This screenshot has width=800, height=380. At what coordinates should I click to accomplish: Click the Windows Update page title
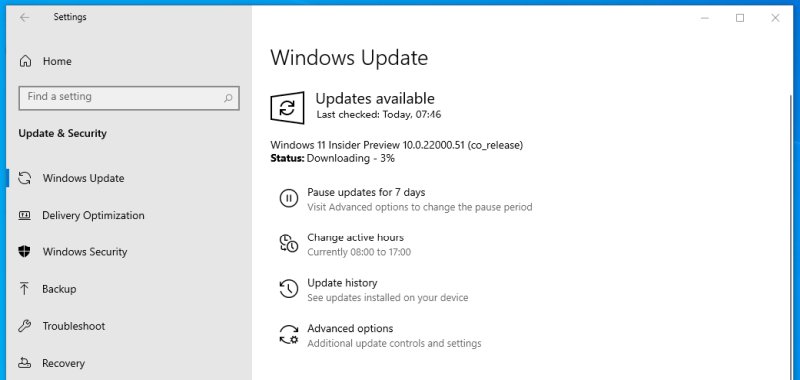tap(349, 58)
